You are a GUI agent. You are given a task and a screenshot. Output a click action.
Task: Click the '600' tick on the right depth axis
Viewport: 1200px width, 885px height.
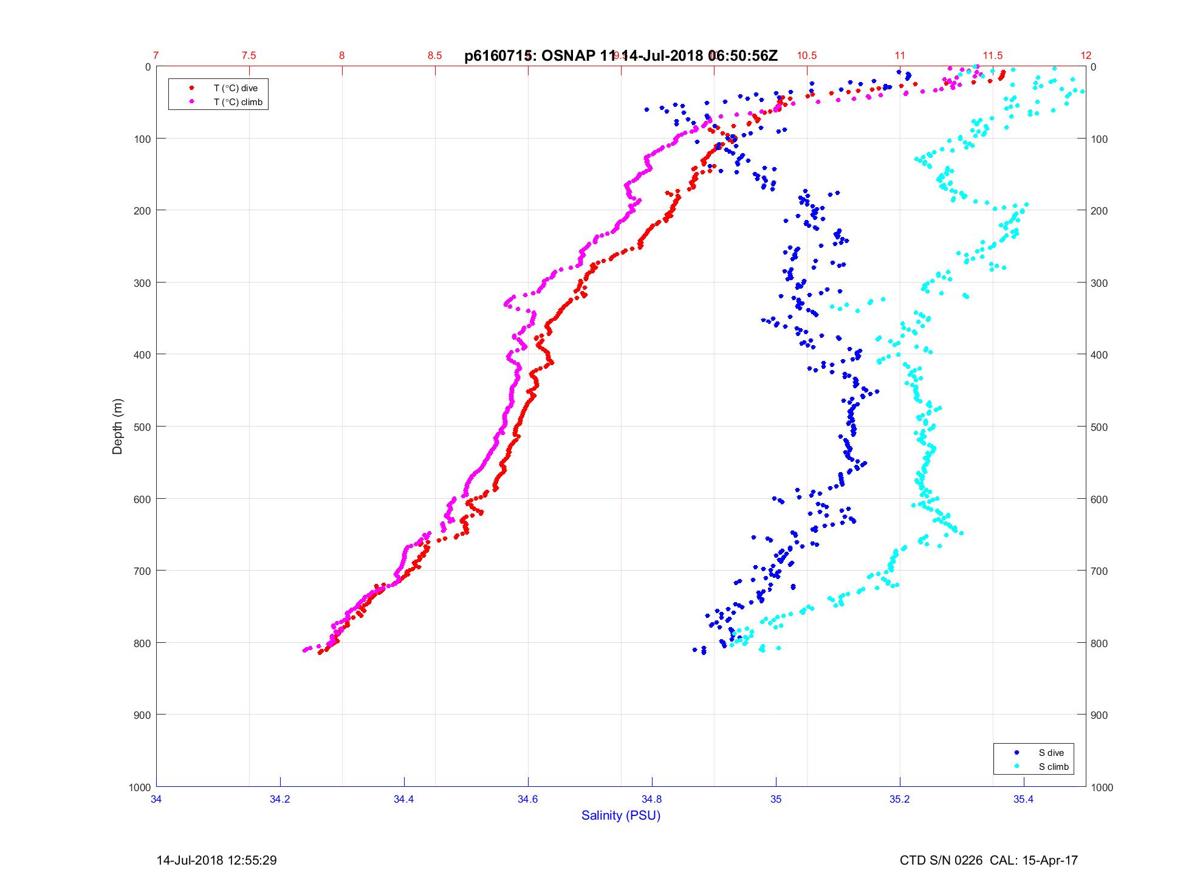[x=1101, y=499]
